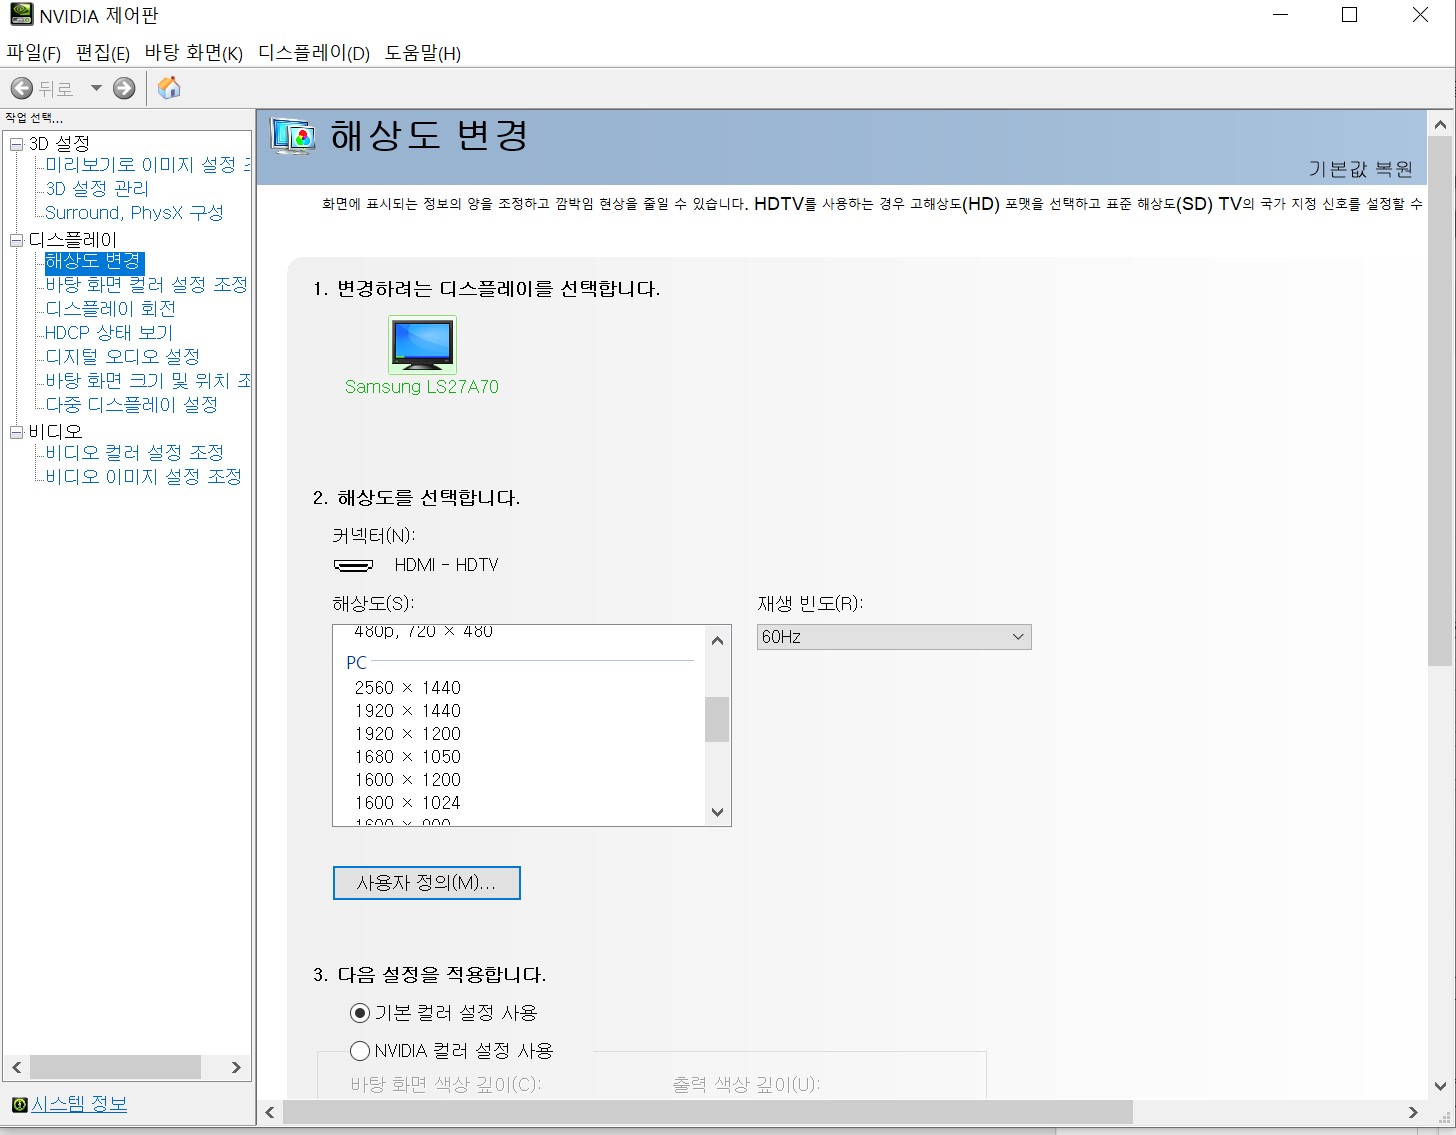Select resolution 2560 × 1440

pyautogui.click(x=407, y=688)
